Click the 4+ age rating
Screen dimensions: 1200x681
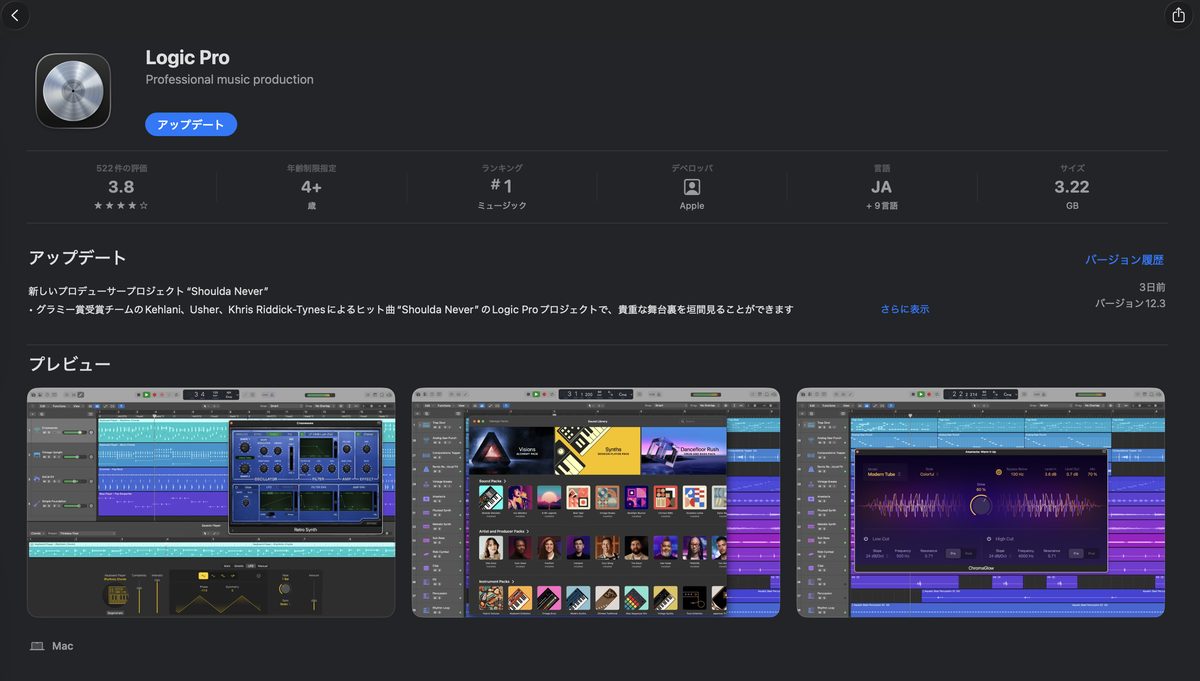pyautogui.click(x=311, y=187)
